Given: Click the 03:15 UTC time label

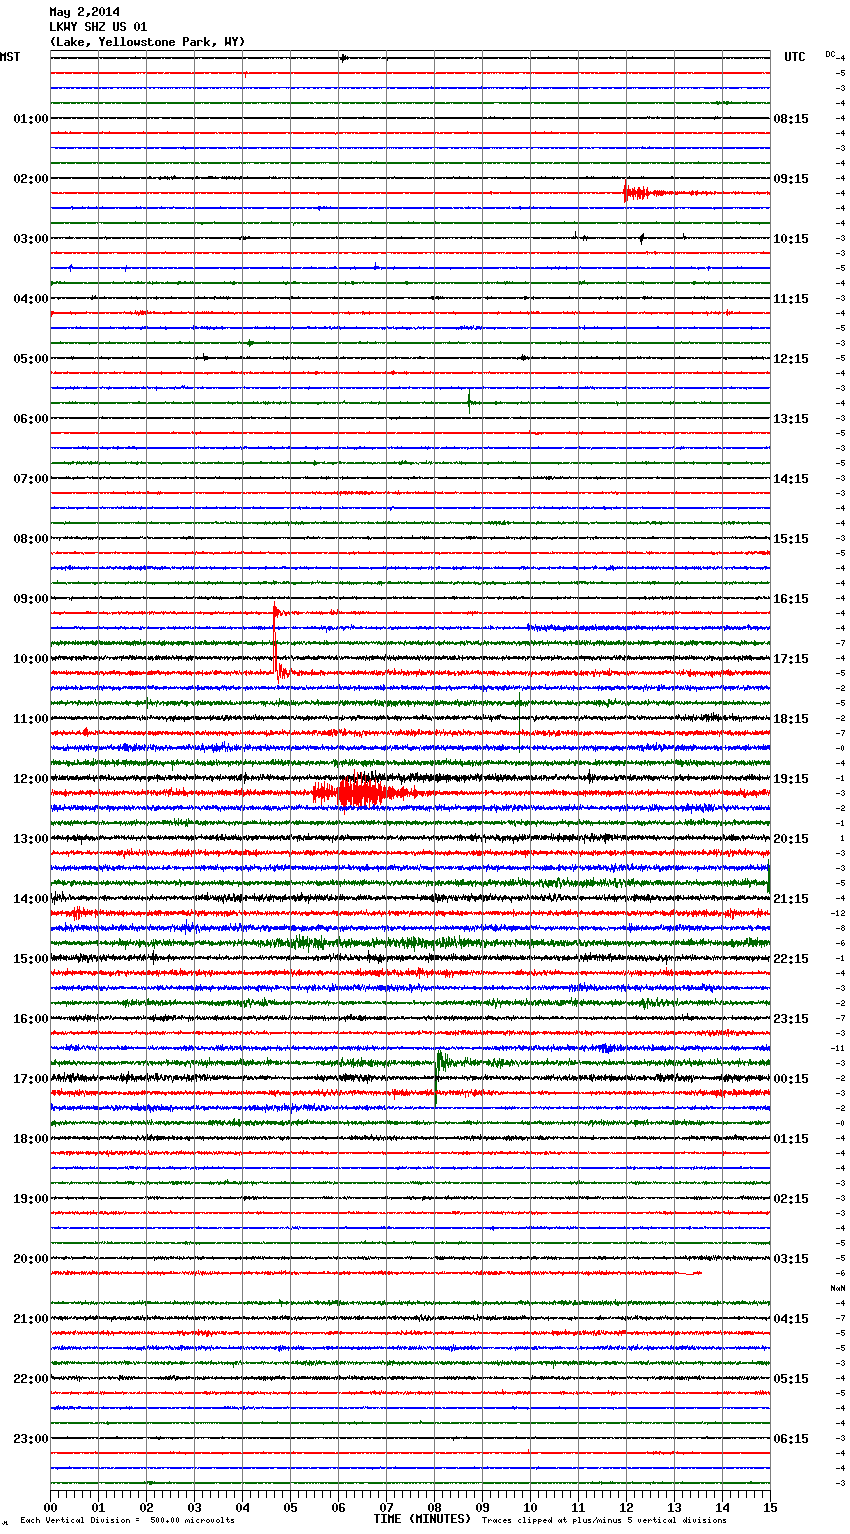Looking at the screenshot, I should [791, 1259].
